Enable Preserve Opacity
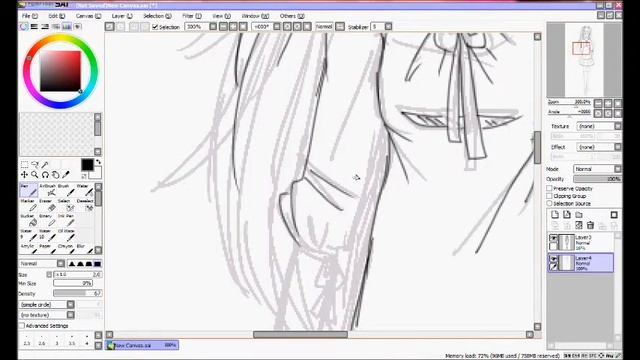Viewport: 640px width, 360px height. coord(549,189)
